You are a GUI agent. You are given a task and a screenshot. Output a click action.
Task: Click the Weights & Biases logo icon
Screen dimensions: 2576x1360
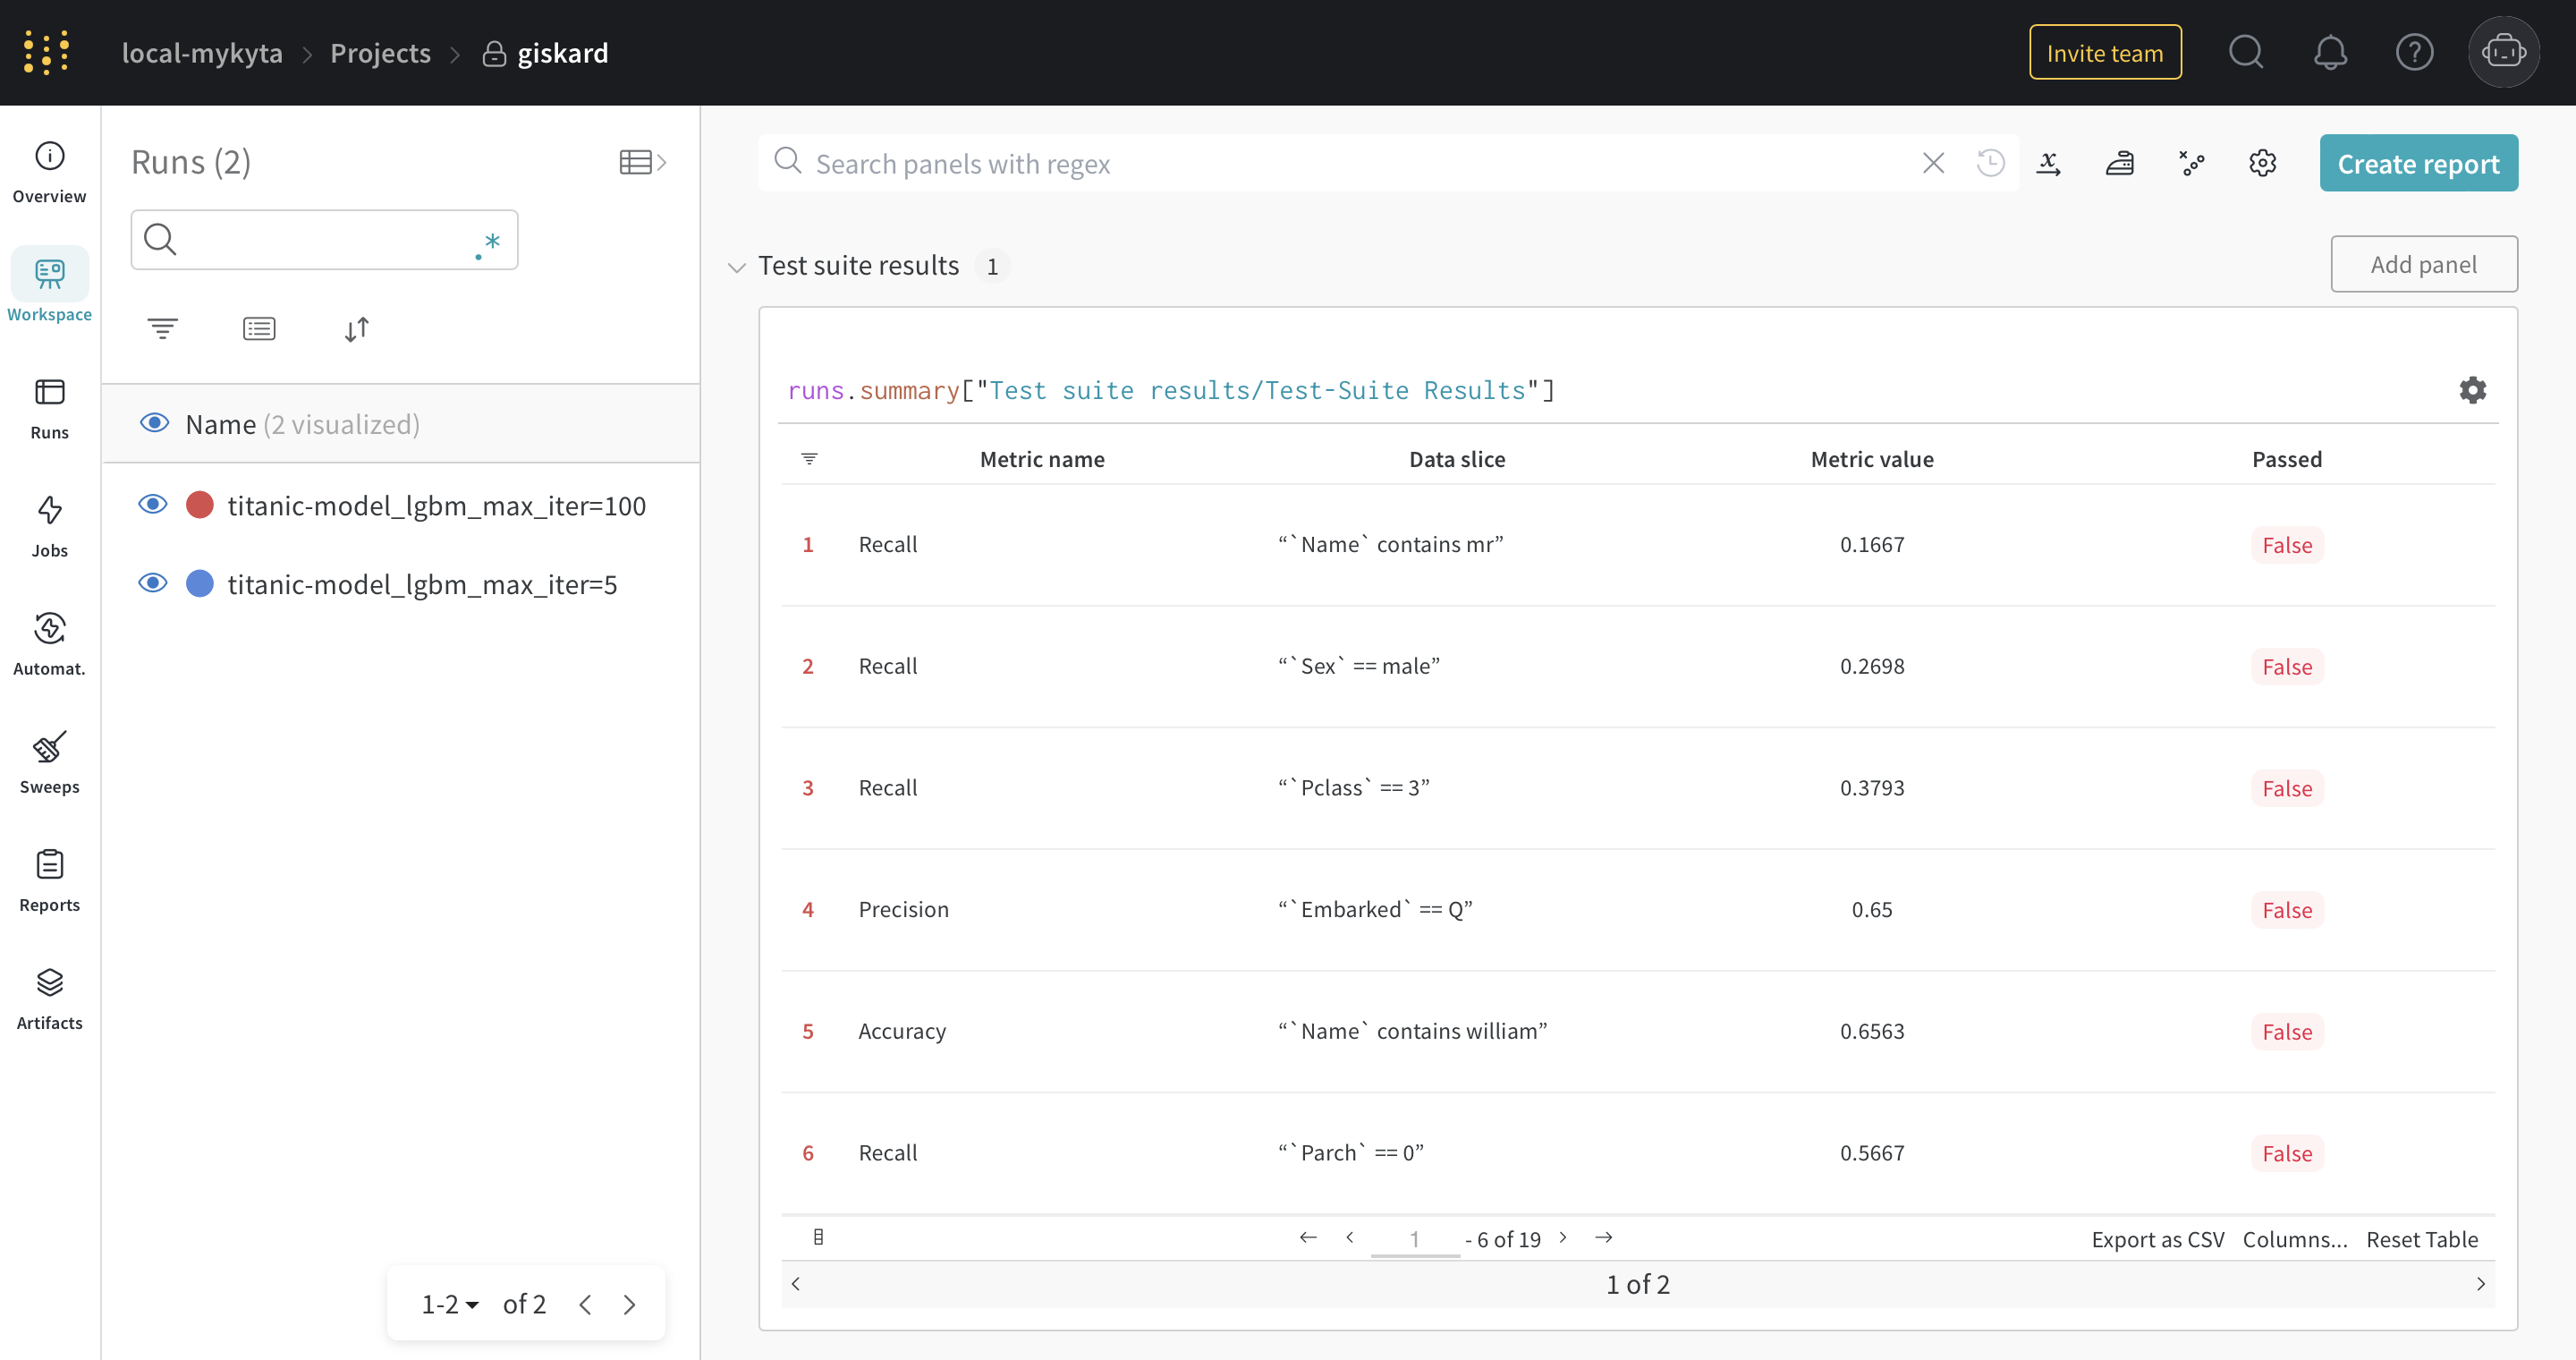46,52
